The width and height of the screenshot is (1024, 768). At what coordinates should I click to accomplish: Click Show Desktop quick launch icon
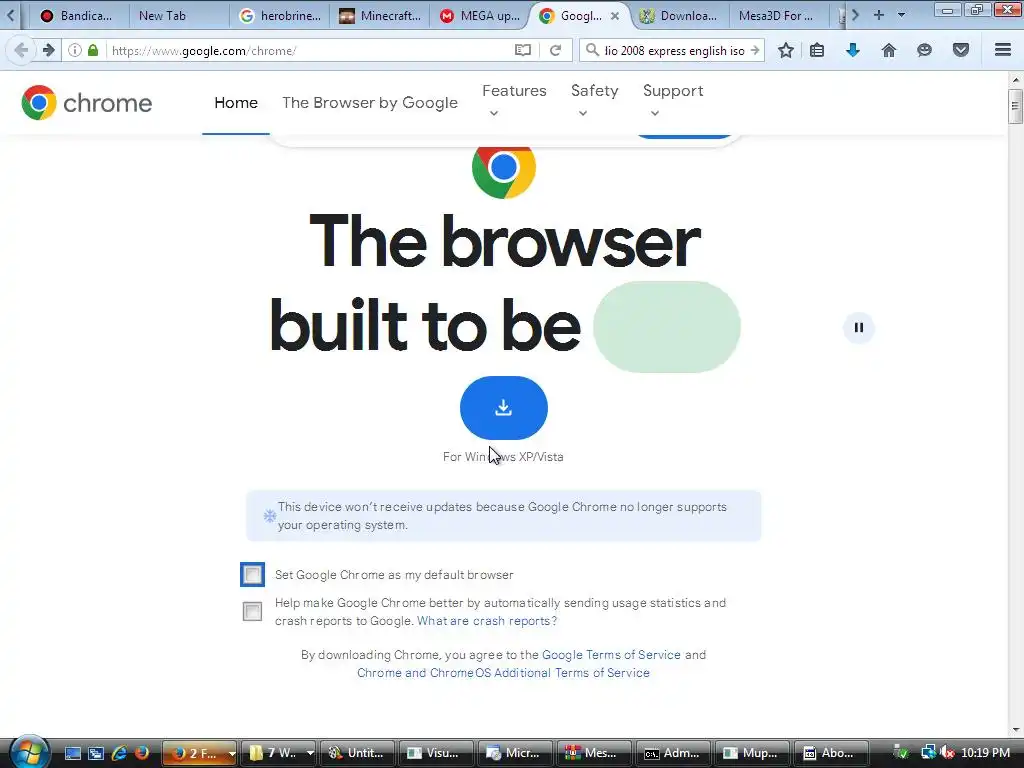[72, 753]
